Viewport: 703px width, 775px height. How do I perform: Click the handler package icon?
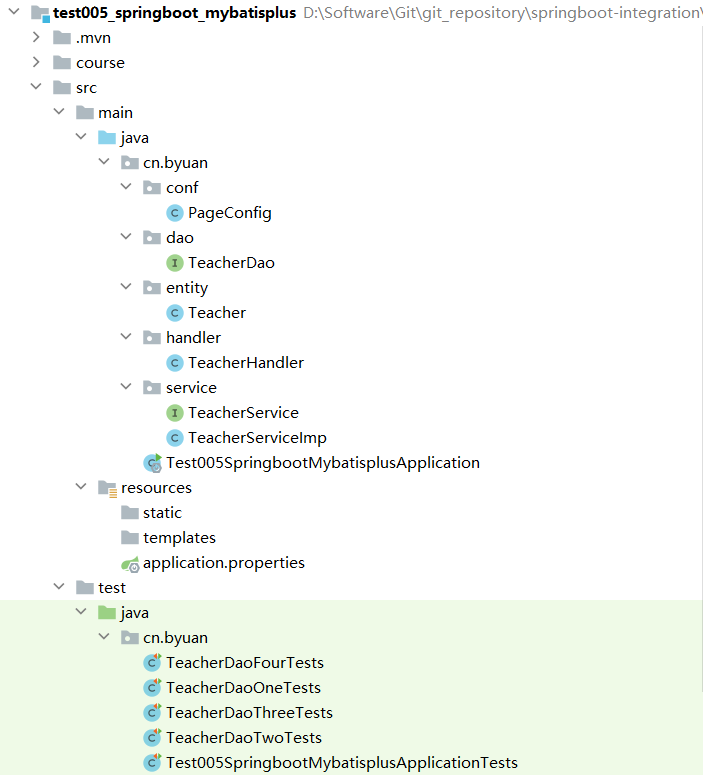(152, 338)
